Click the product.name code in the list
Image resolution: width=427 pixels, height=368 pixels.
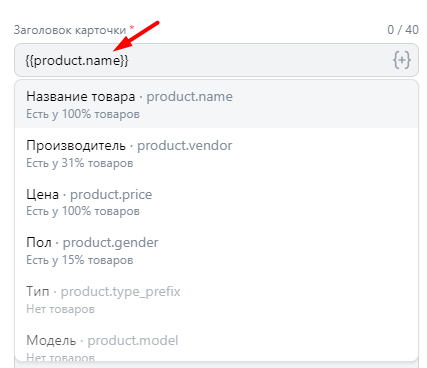[190, 97]
